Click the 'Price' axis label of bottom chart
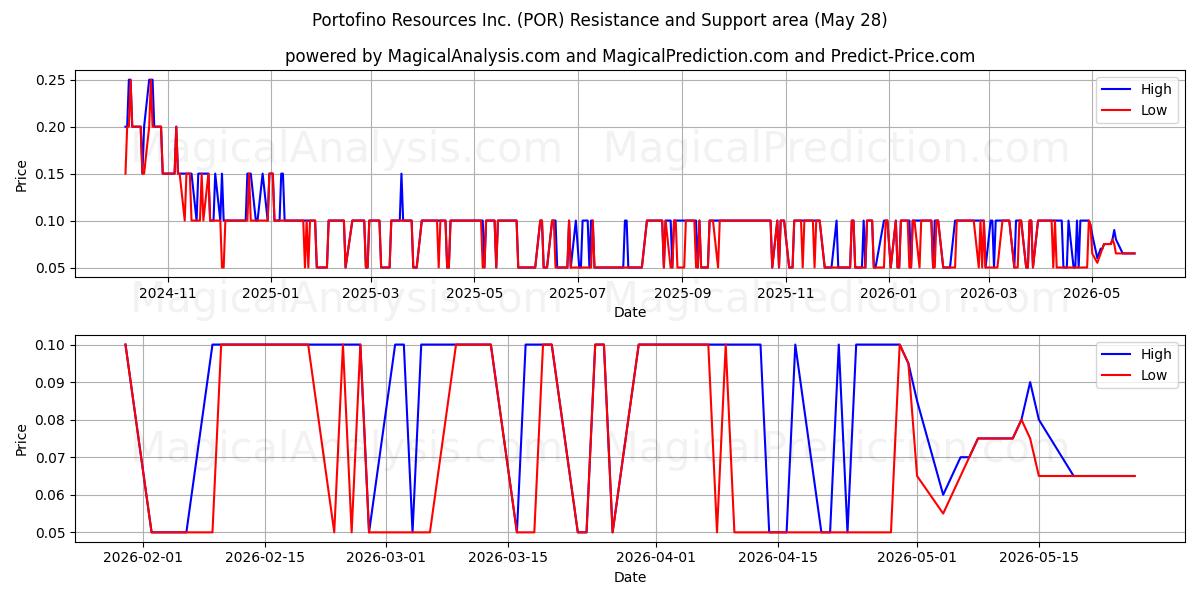 coord(22,439)
